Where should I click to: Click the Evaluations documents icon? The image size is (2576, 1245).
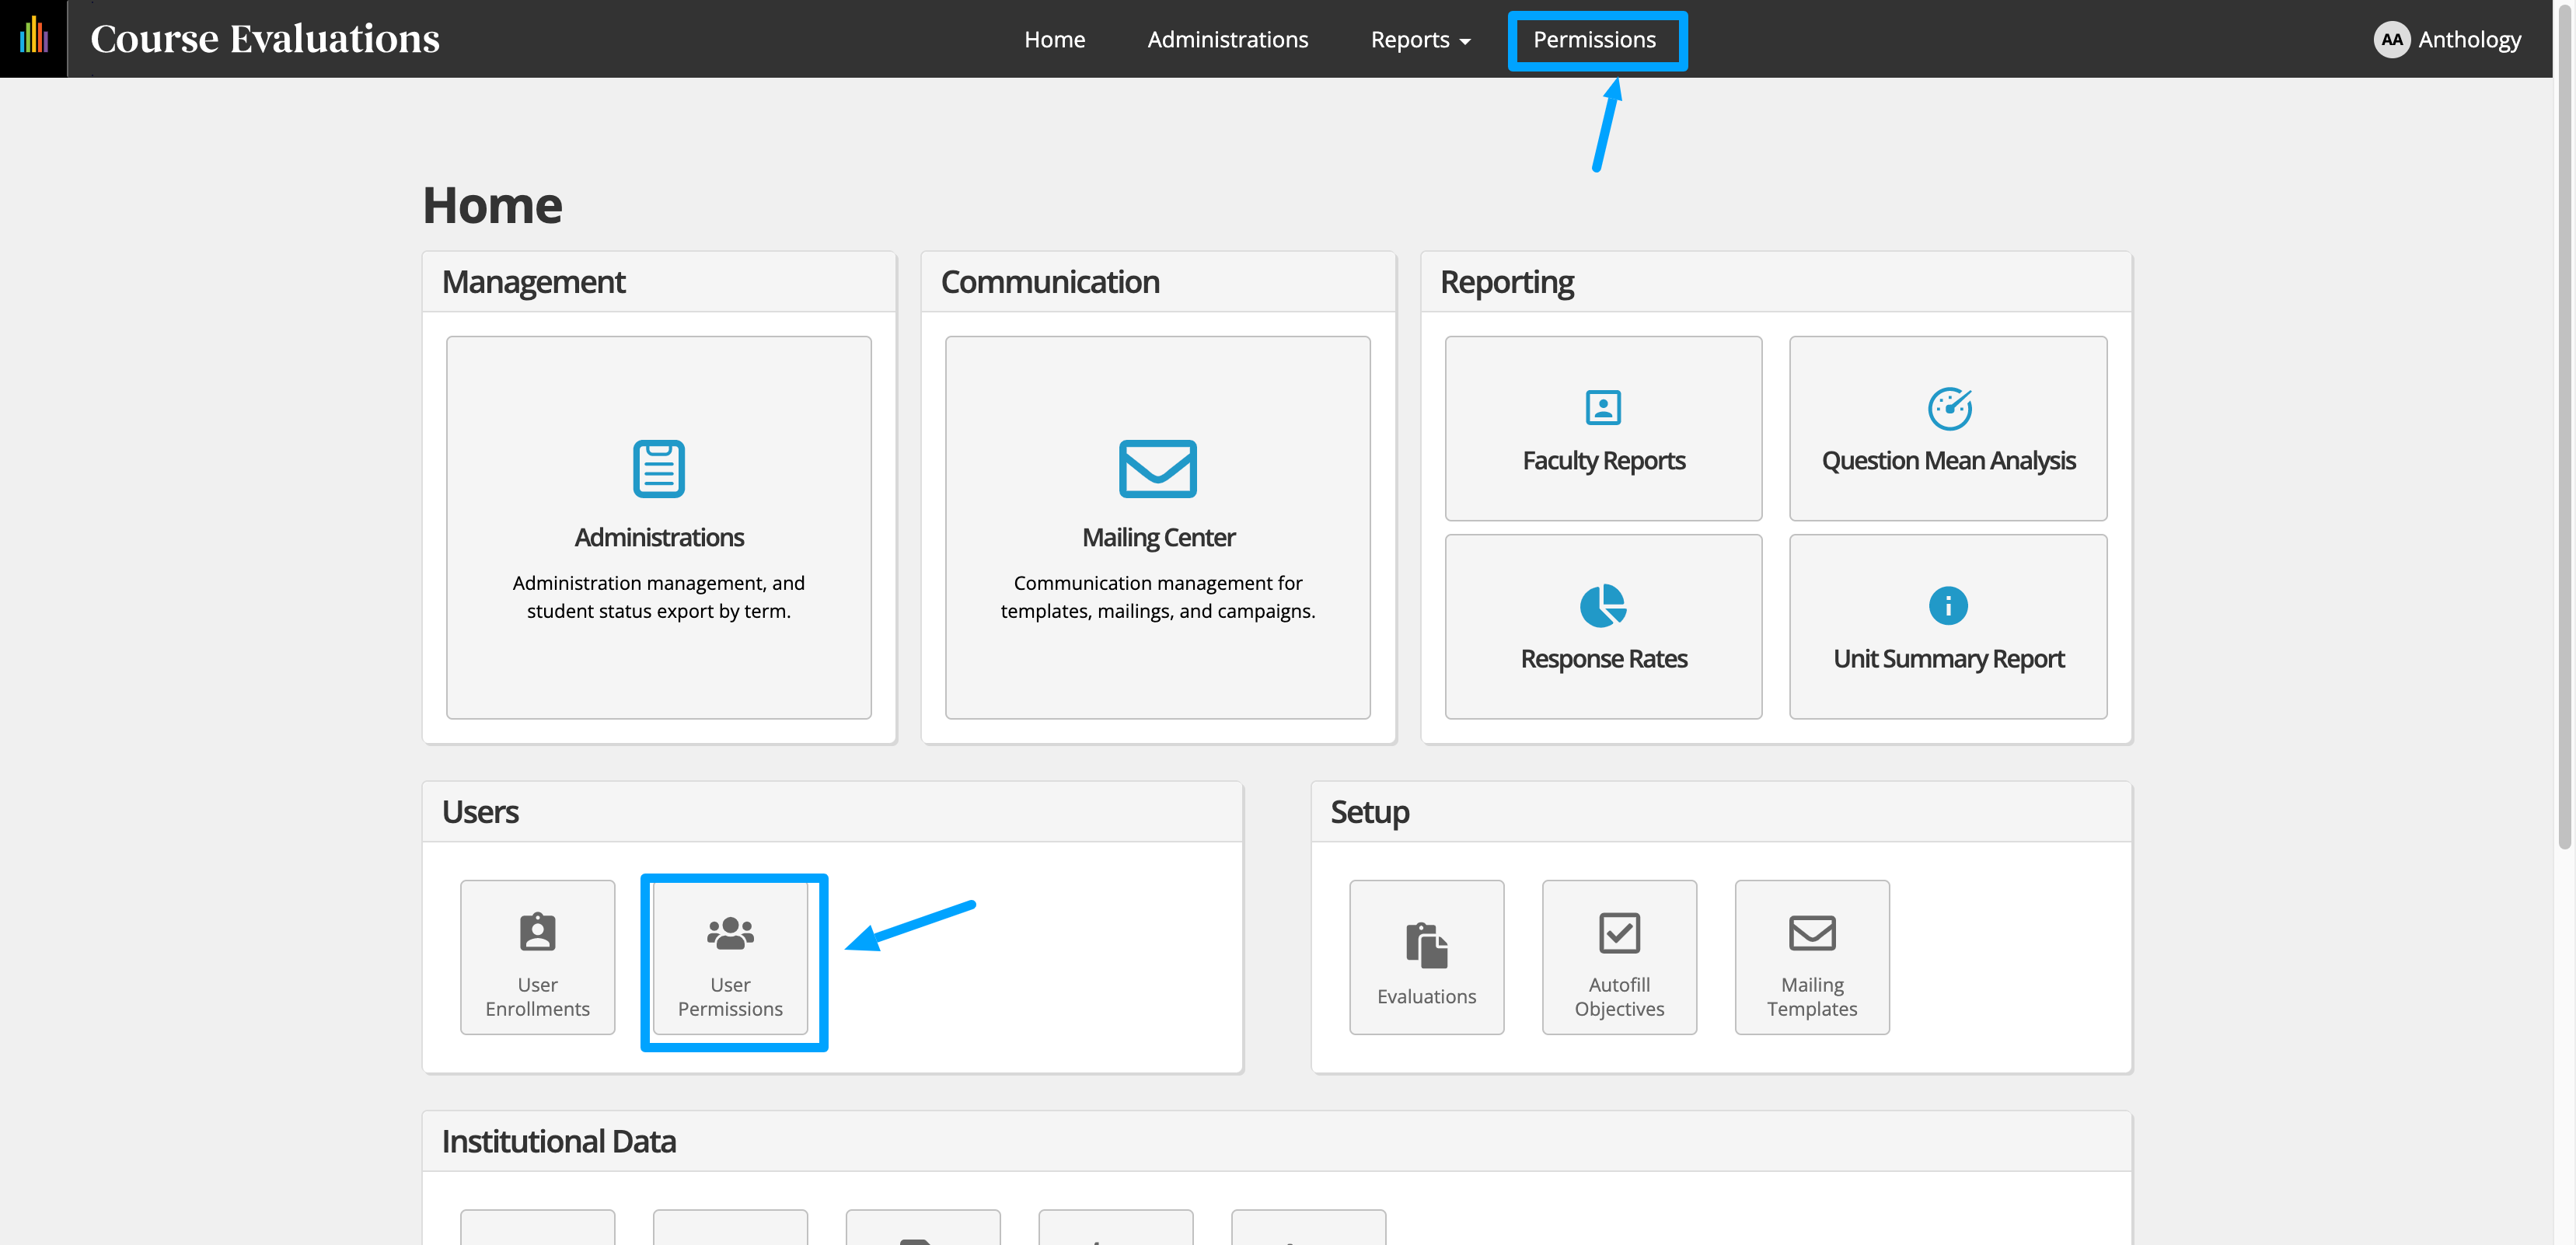coord(1426,945)
